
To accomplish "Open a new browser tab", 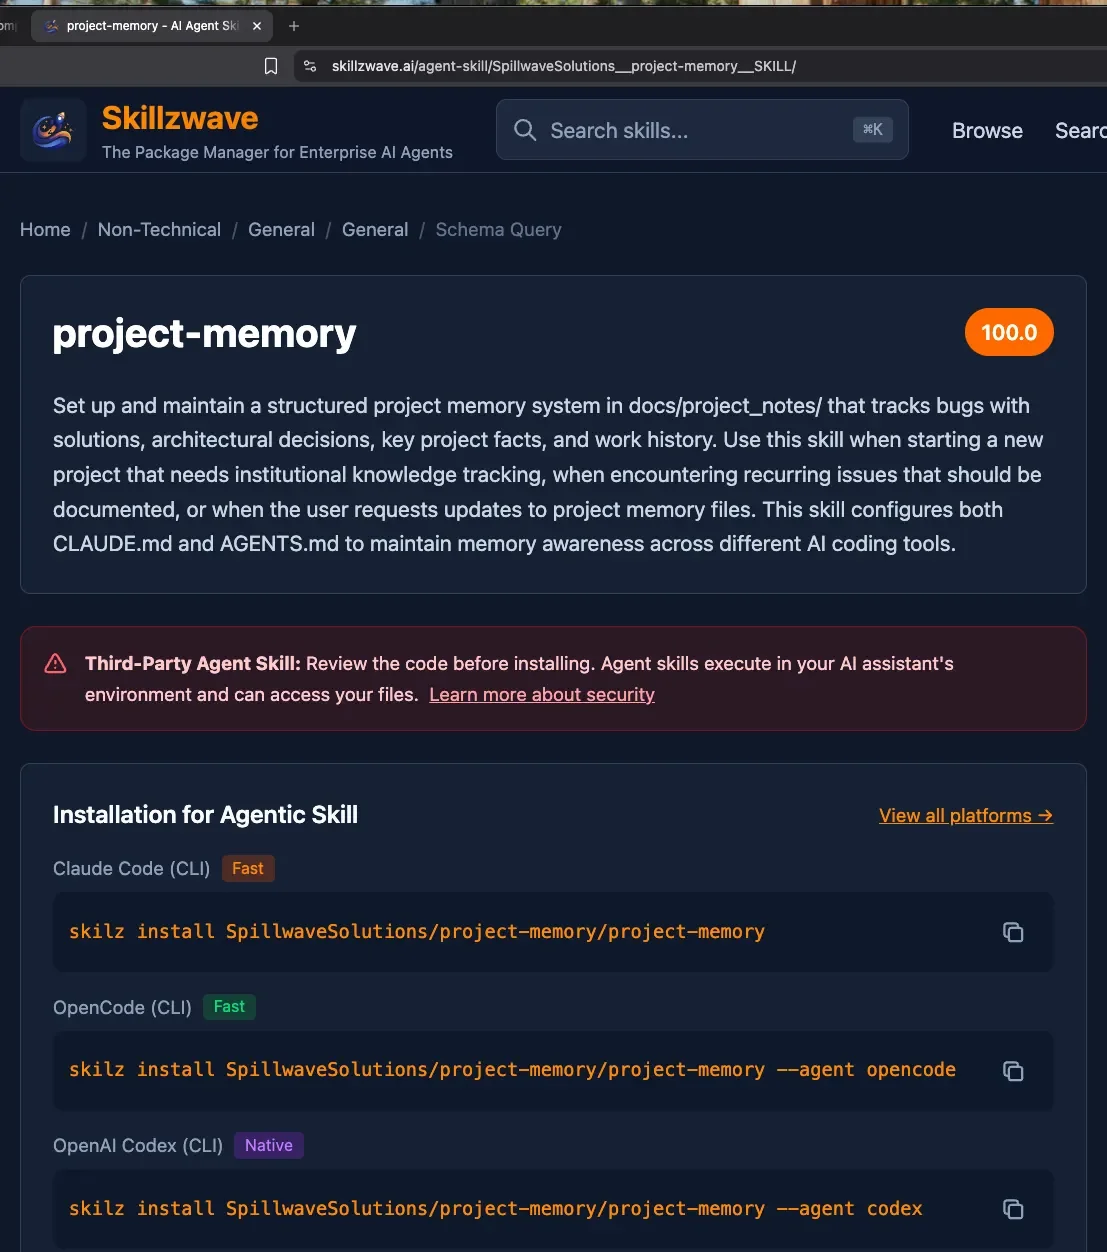I will pos(294,26).
